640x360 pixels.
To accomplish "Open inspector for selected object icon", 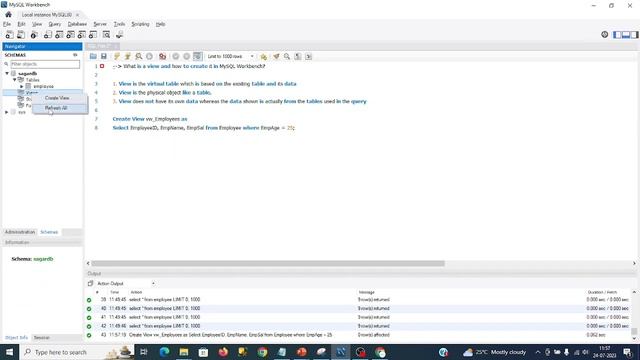I will (x=34, y=35).
